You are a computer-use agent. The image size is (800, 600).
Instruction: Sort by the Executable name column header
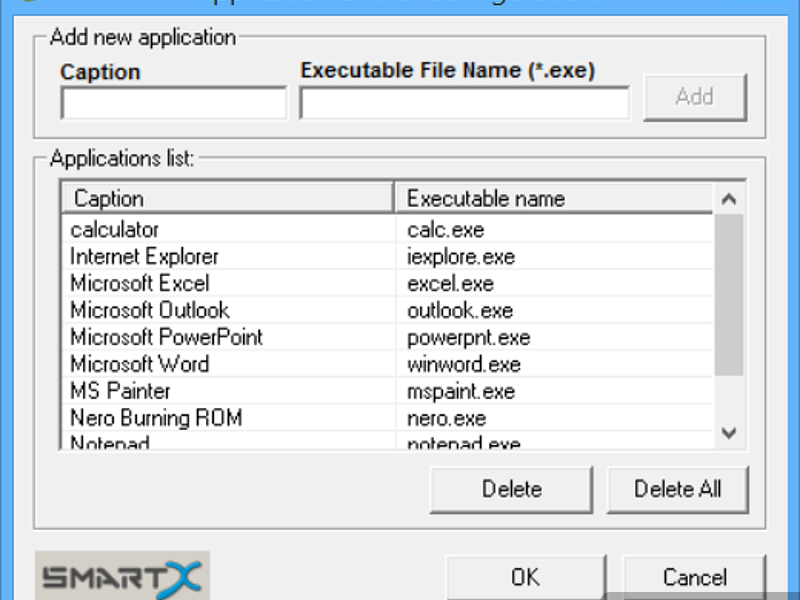point(554,198)
